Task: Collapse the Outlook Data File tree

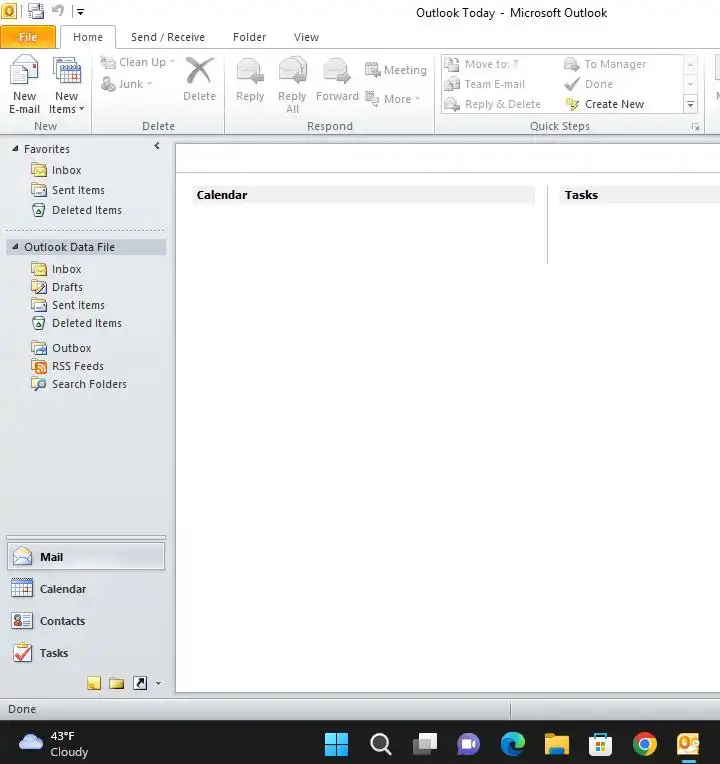Action: (x=15, y=247)
